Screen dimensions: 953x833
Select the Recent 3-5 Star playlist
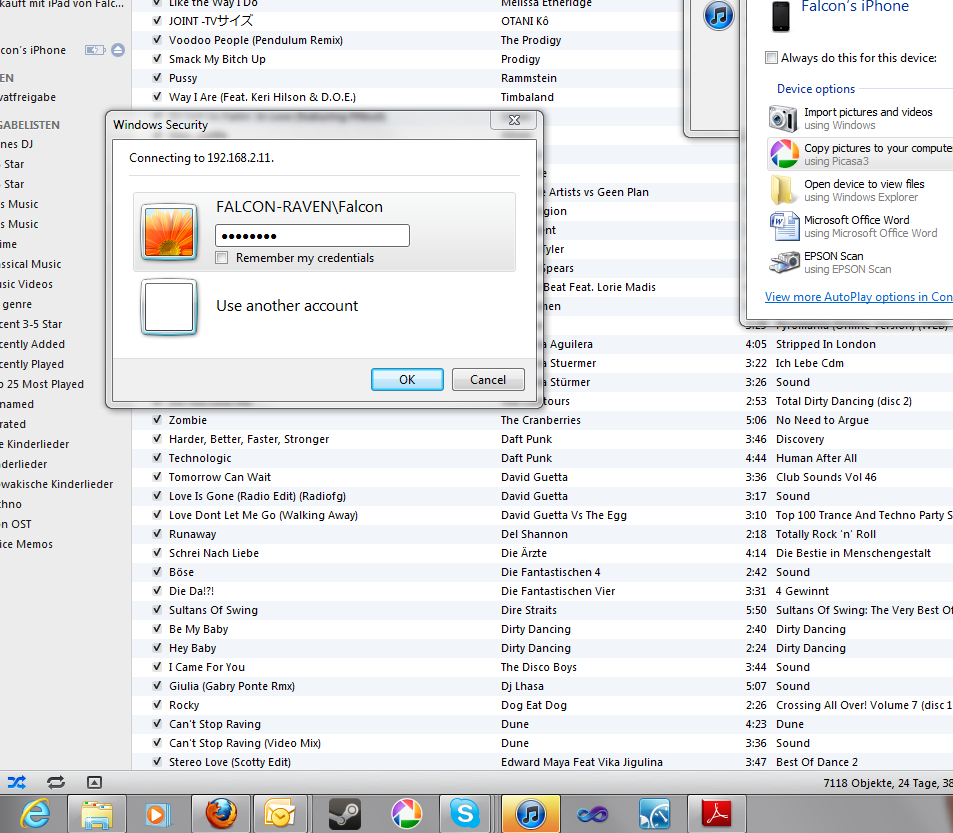[x=31, y=324]
